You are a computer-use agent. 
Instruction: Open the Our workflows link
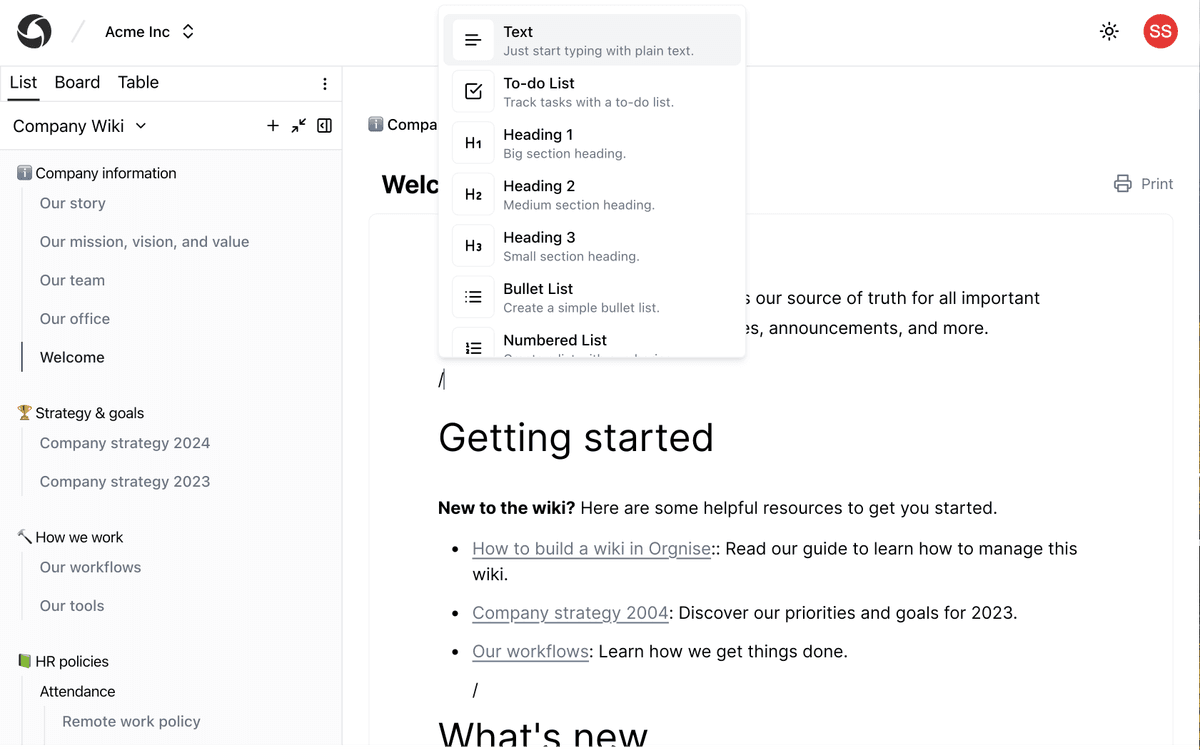tap(530, 652)
